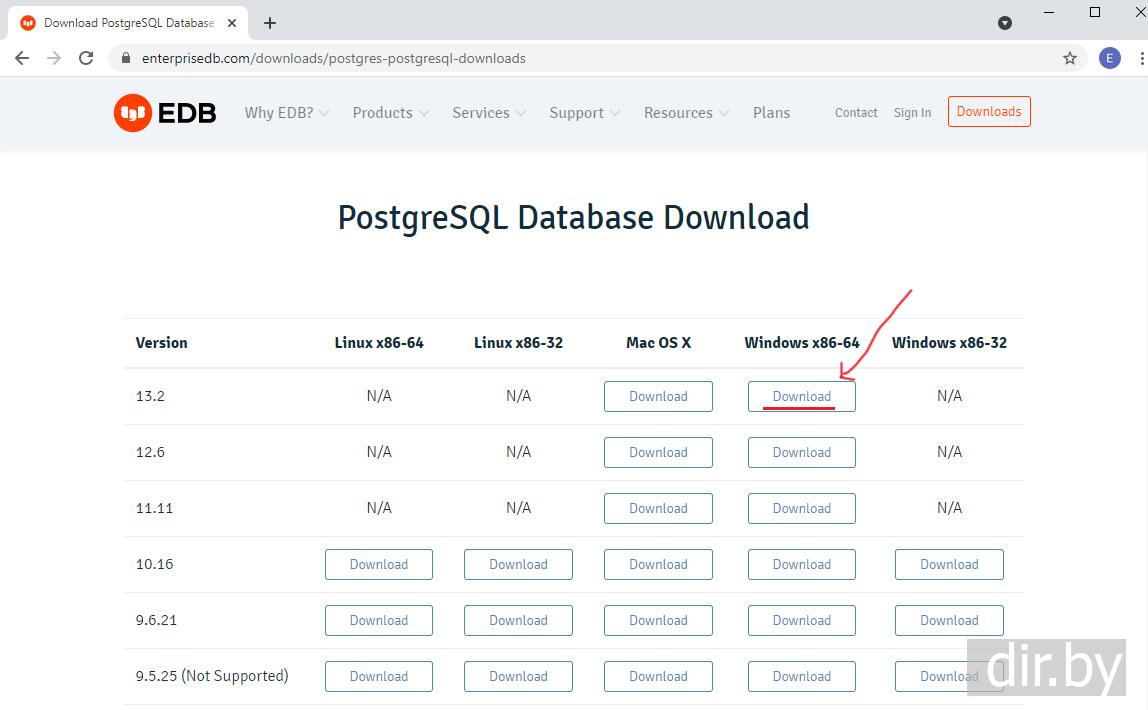Image resolution: width=1148 pixels, height=710 pixels.
Task: Click the browser back arrow
Action: [22, 58]
